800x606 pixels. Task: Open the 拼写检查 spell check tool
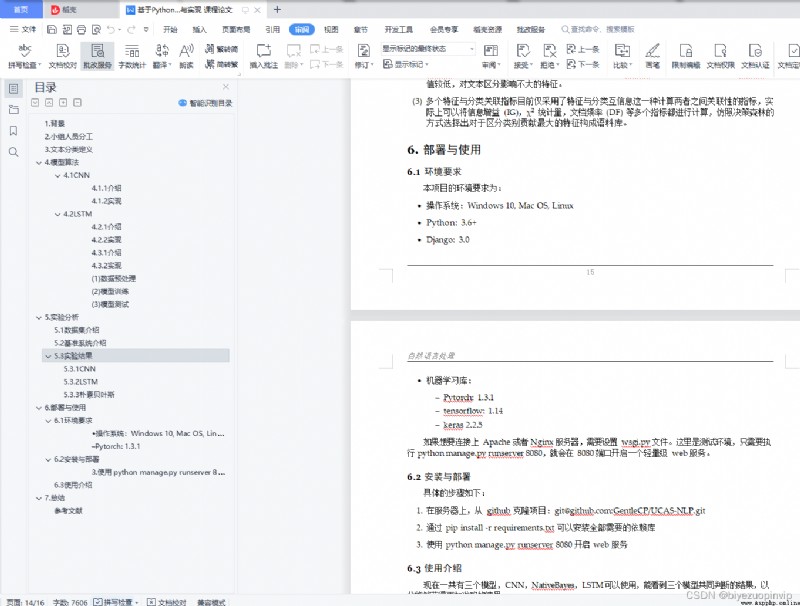[x=24, y=56]
